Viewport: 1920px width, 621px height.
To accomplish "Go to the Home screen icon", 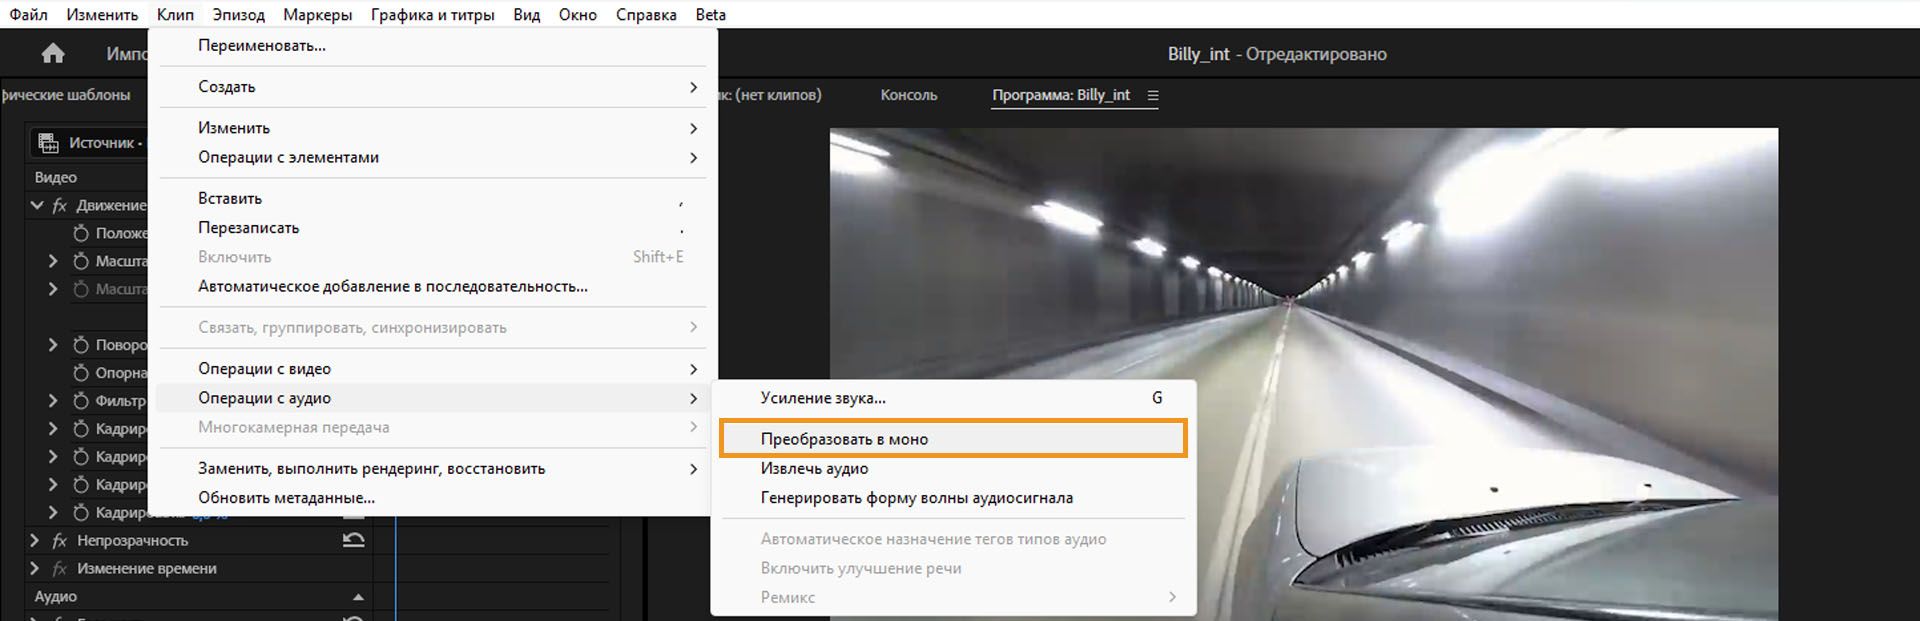I will (53, 53).
